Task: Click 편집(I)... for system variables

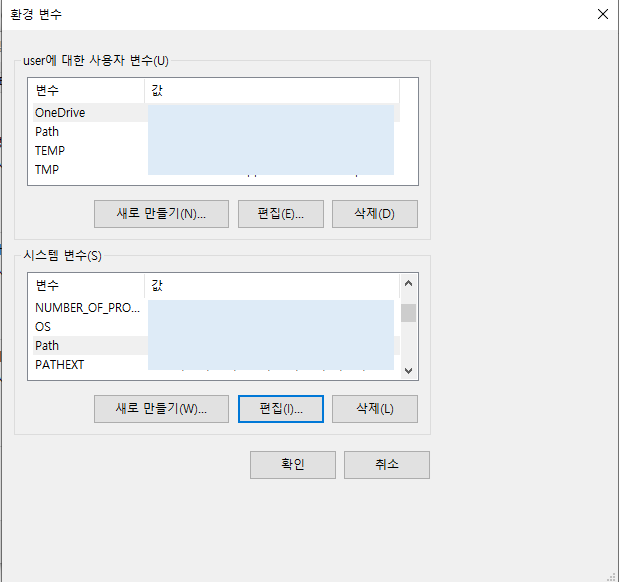Action: pos(281,409)
